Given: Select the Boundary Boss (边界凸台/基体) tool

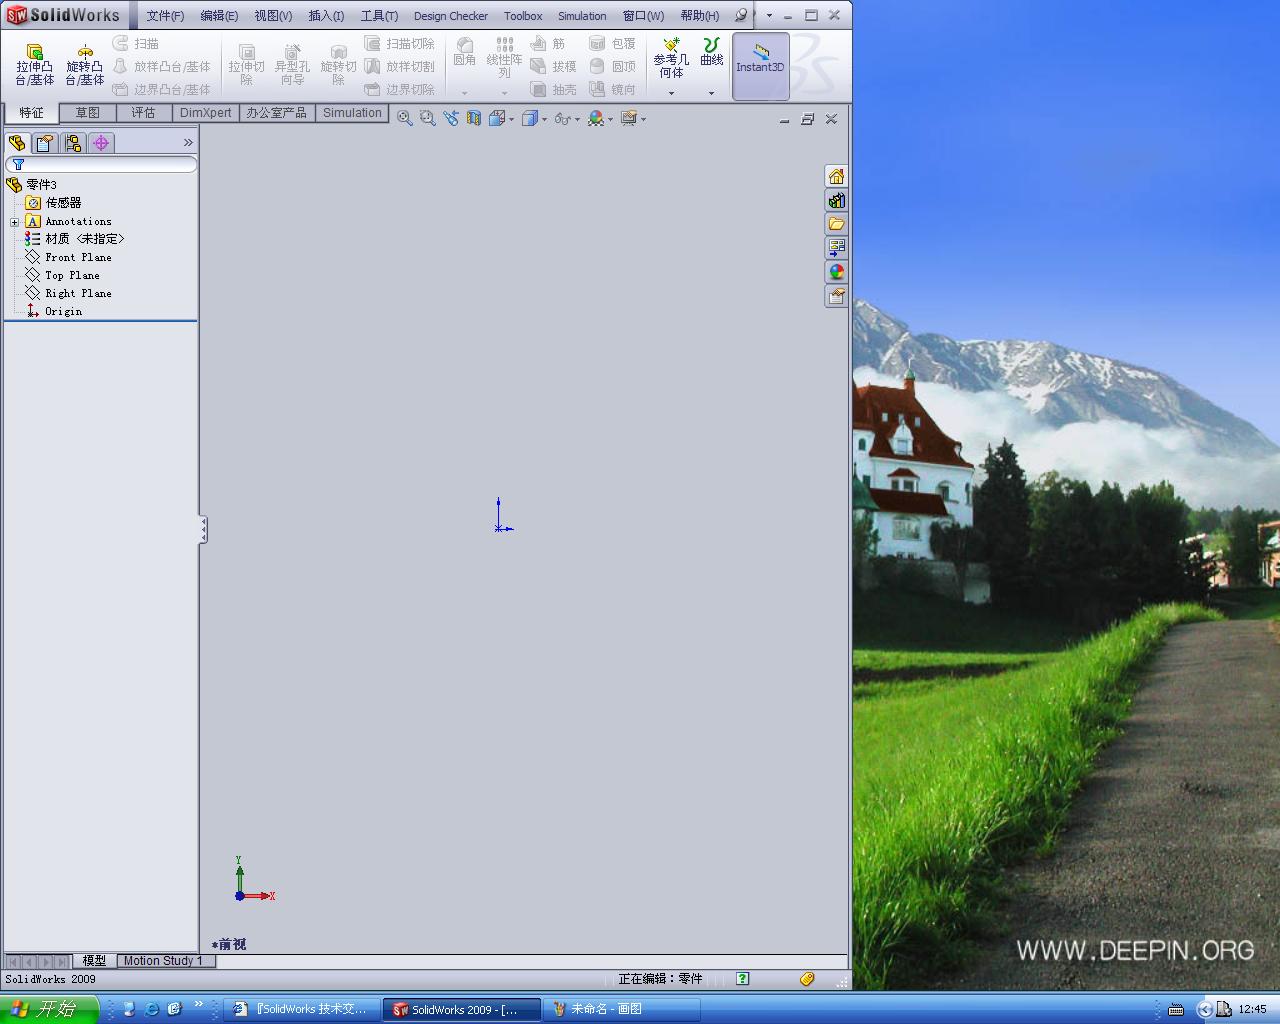Looking at the screenshot, I should (161, 89).
